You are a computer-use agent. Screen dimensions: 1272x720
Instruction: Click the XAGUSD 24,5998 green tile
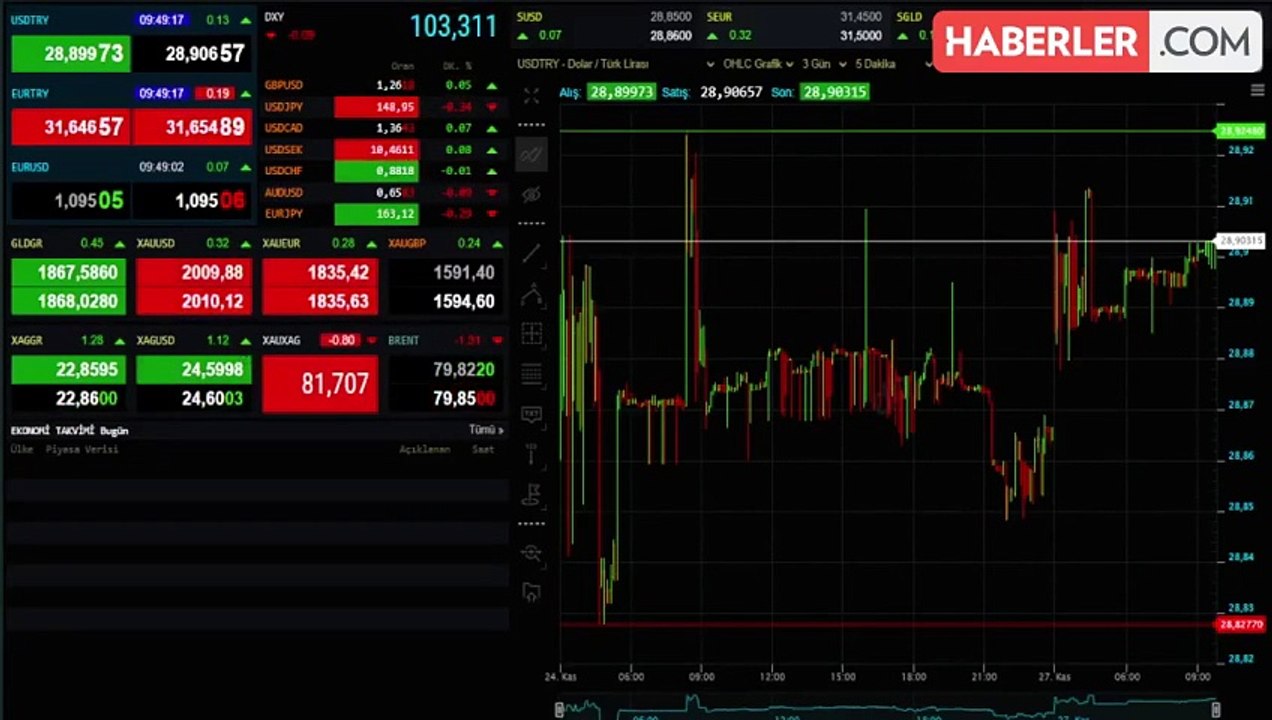click(194, 369)
